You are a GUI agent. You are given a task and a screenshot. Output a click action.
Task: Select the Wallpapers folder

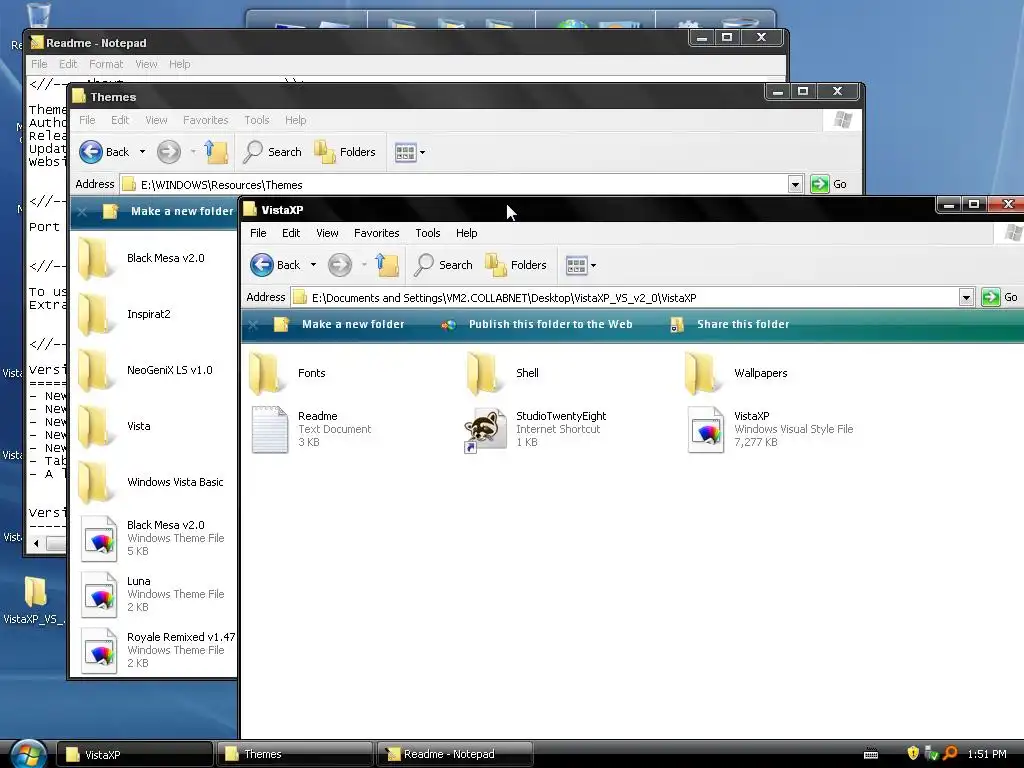tap(736, 373)
